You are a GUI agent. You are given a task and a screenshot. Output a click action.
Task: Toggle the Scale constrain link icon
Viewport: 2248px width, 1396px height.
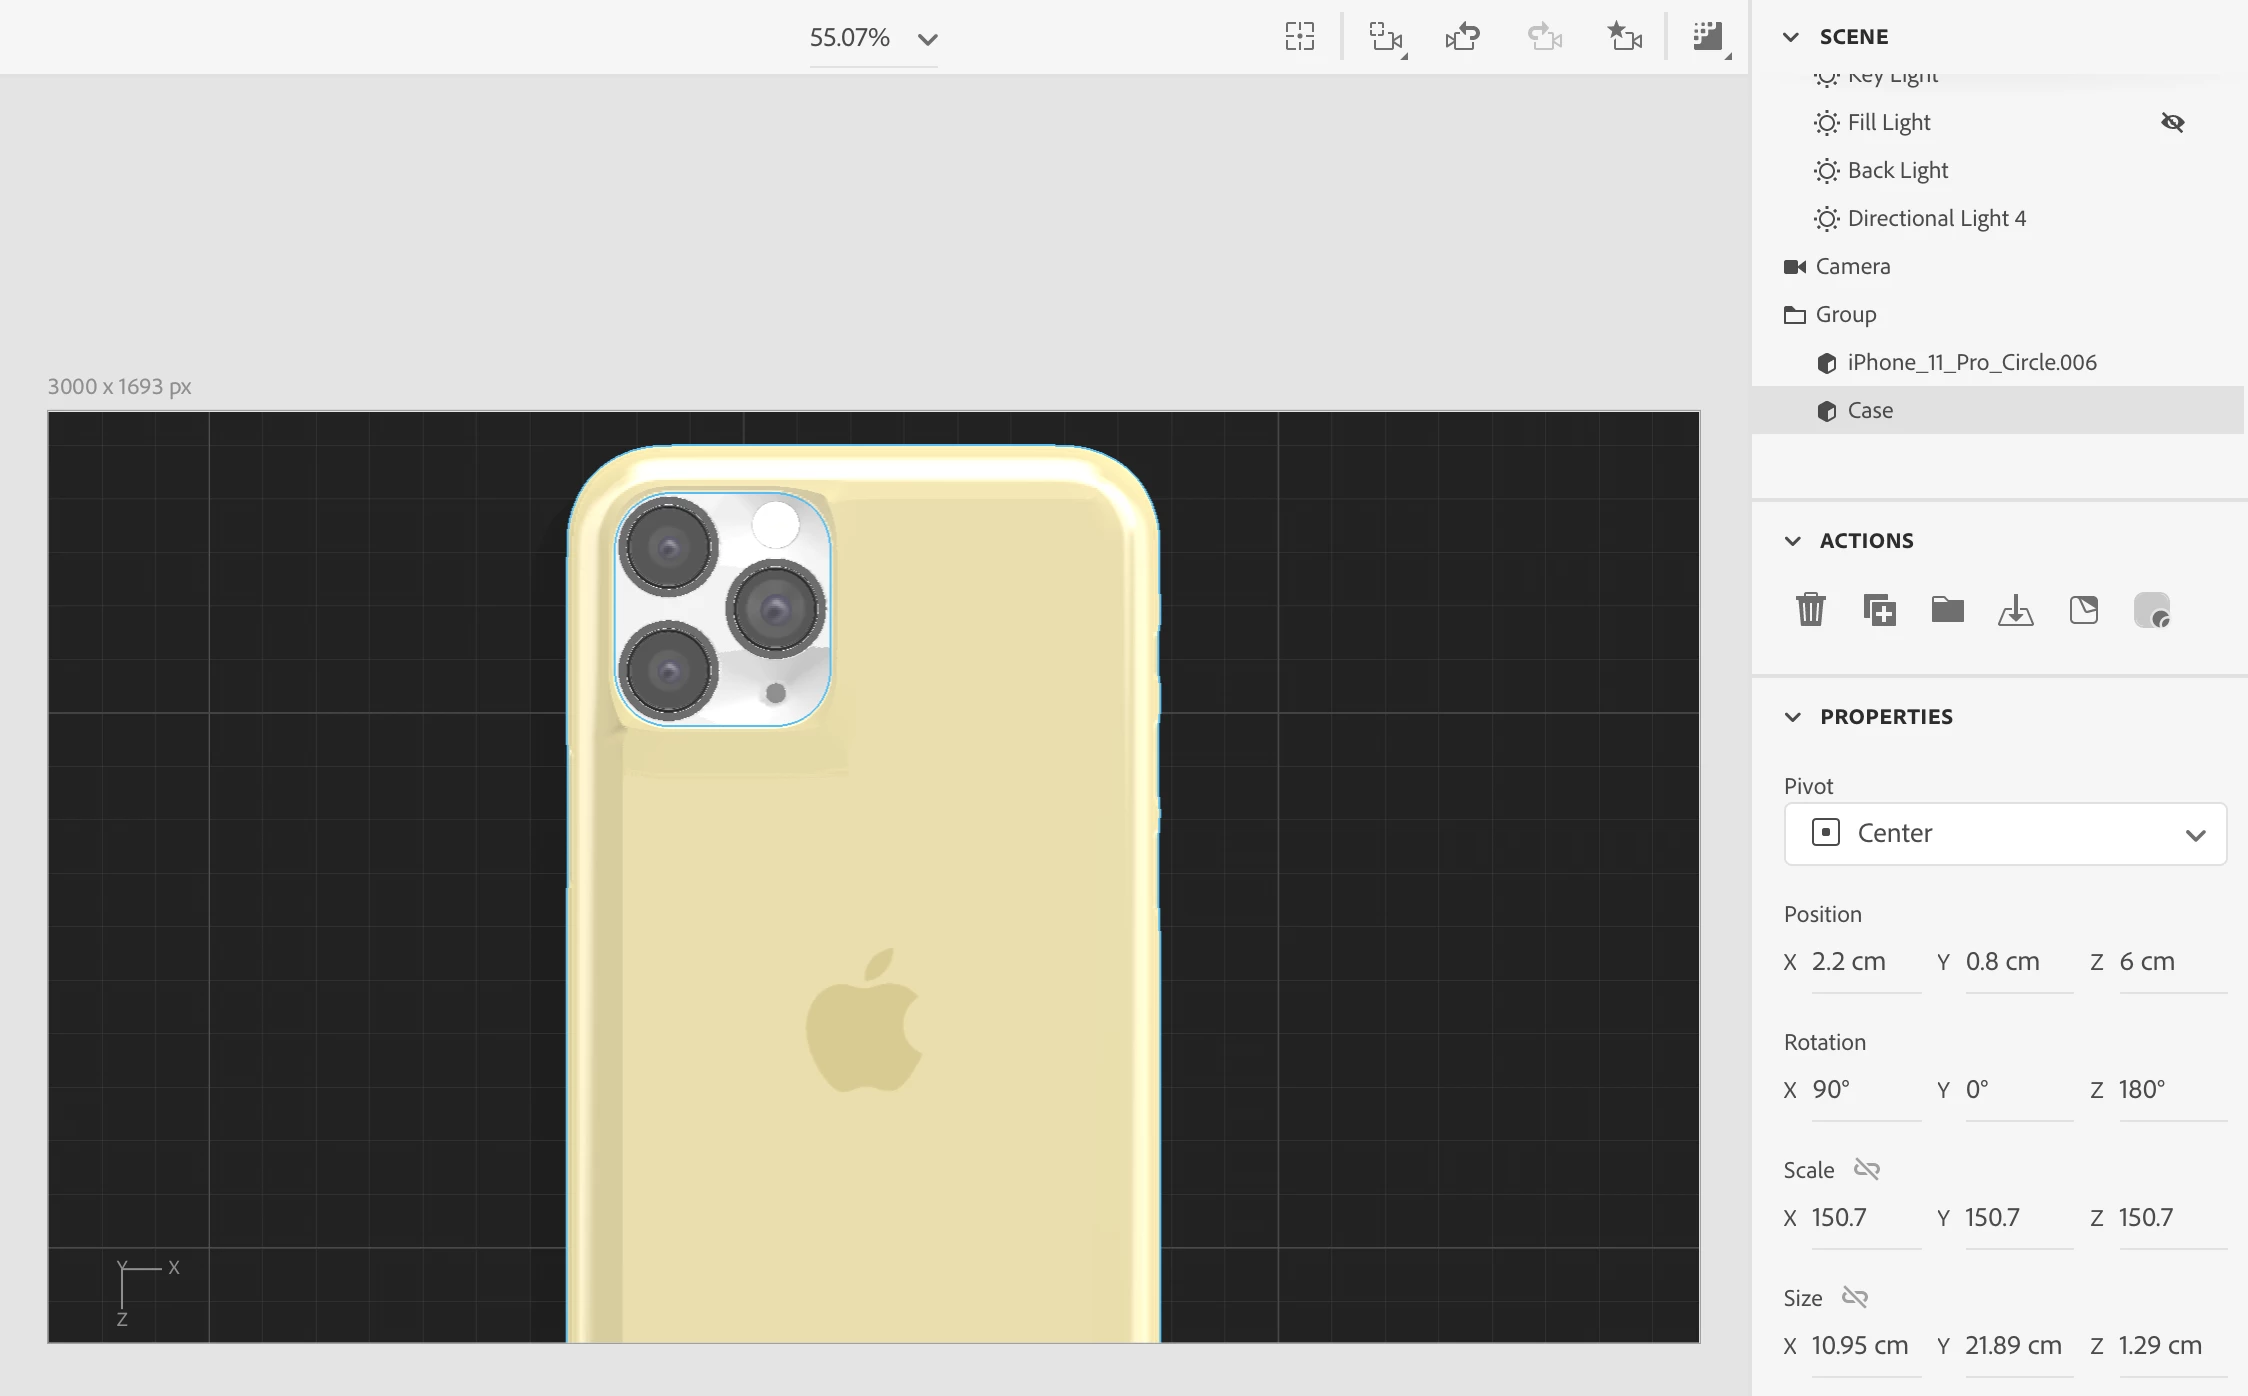click(1866, 1169)
